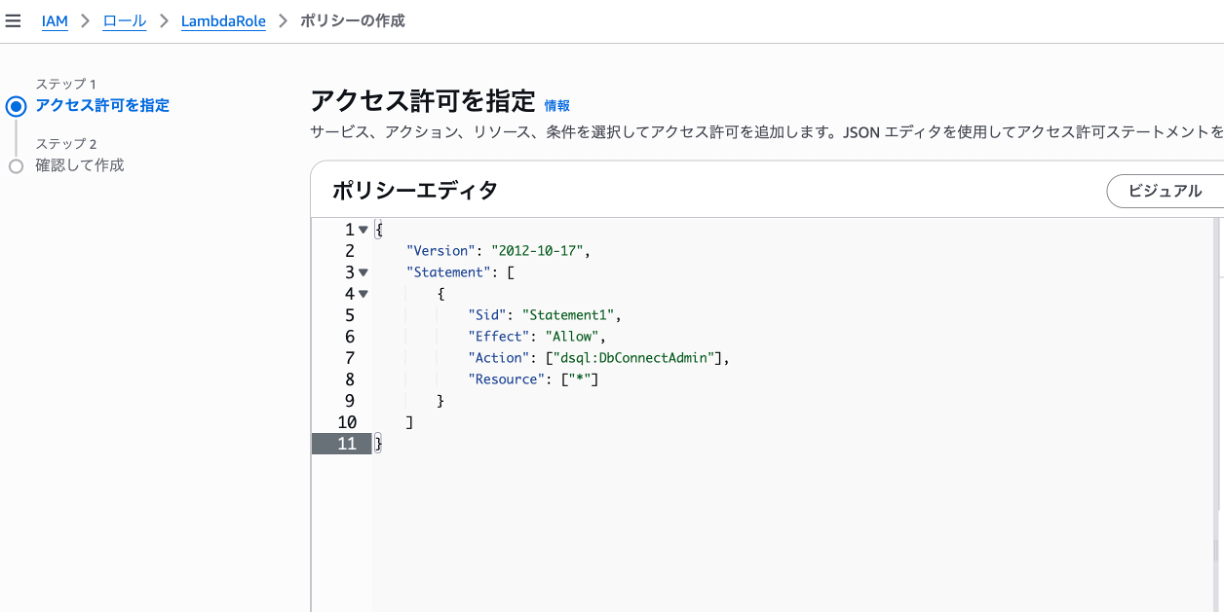Select step 1 アクセス許可を指定 radio
The width and height of the screenshot is (1224, 612).
pyautogui.click(x=15, y=106)
